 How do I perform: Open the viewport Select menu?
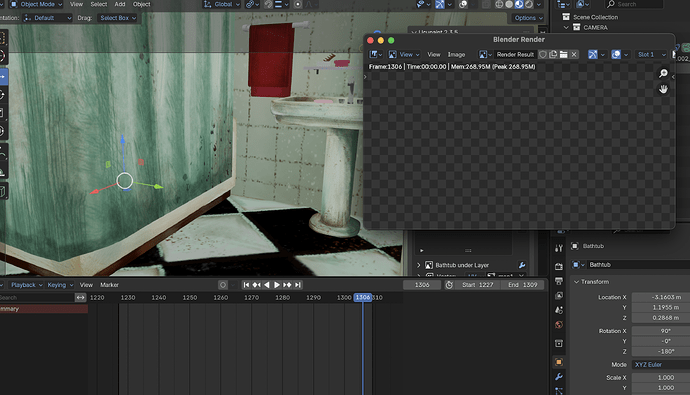99,4
